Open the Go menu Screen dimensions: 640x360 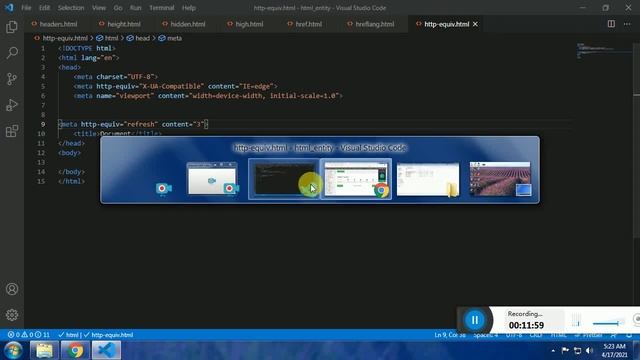pyautogui.click(x=118, y=8)
